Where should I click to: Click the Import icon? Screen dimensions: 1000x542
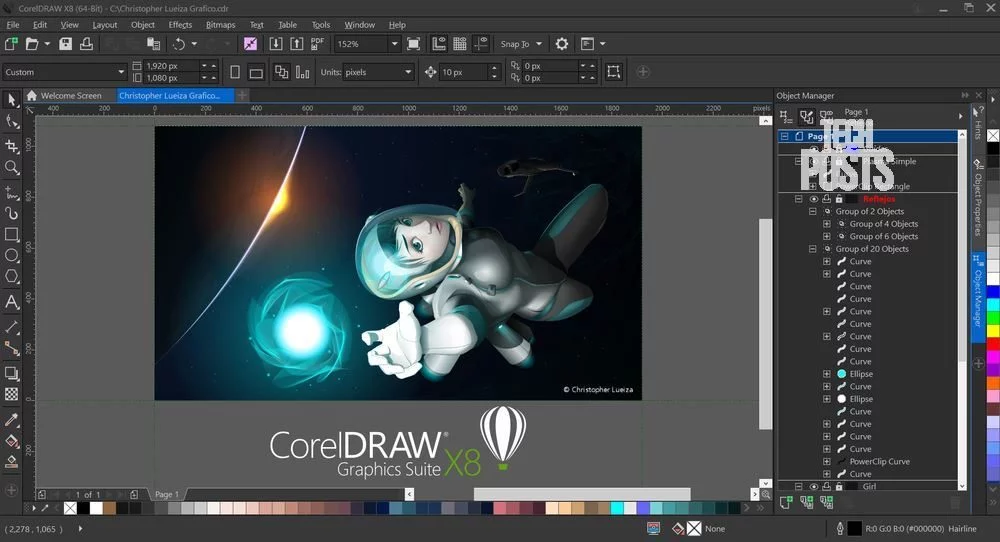276,43
